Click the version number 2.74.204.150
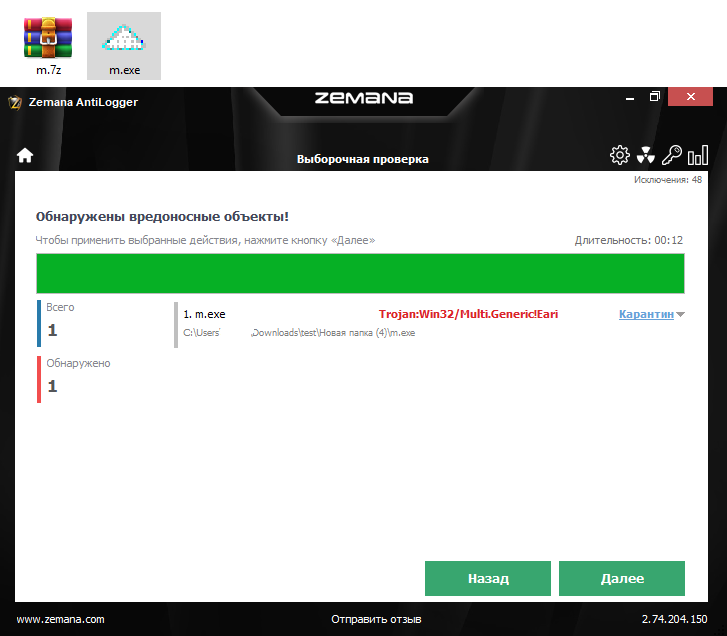Viewport: 727px width, 636px height. (x=675, y=619)
